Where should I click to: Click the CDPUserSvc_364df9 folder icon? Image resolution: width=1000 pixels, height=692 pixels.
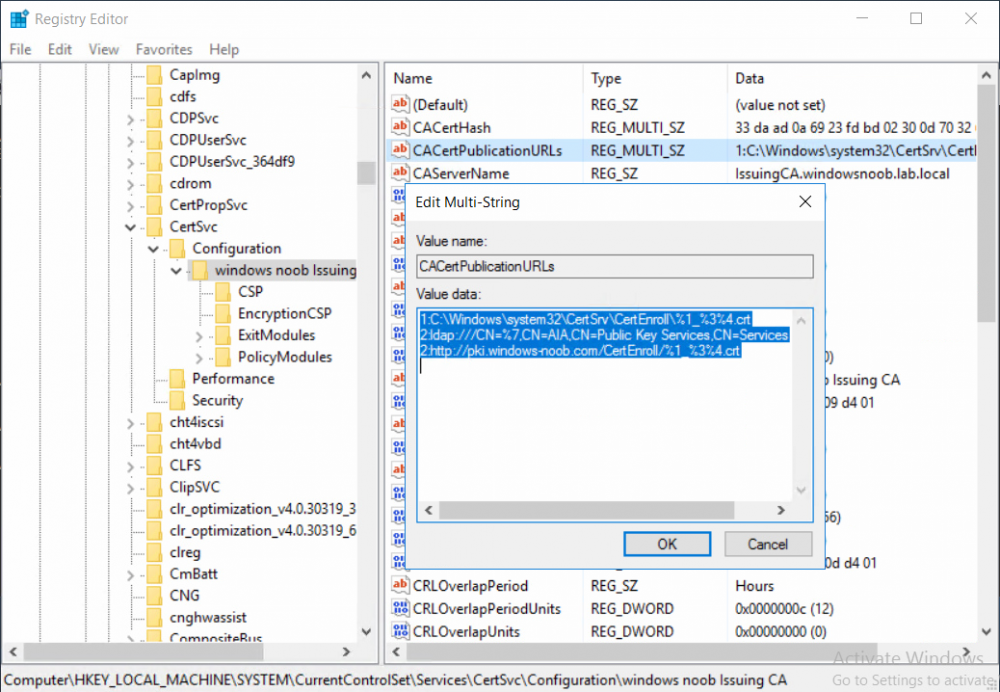click(154, 162)
